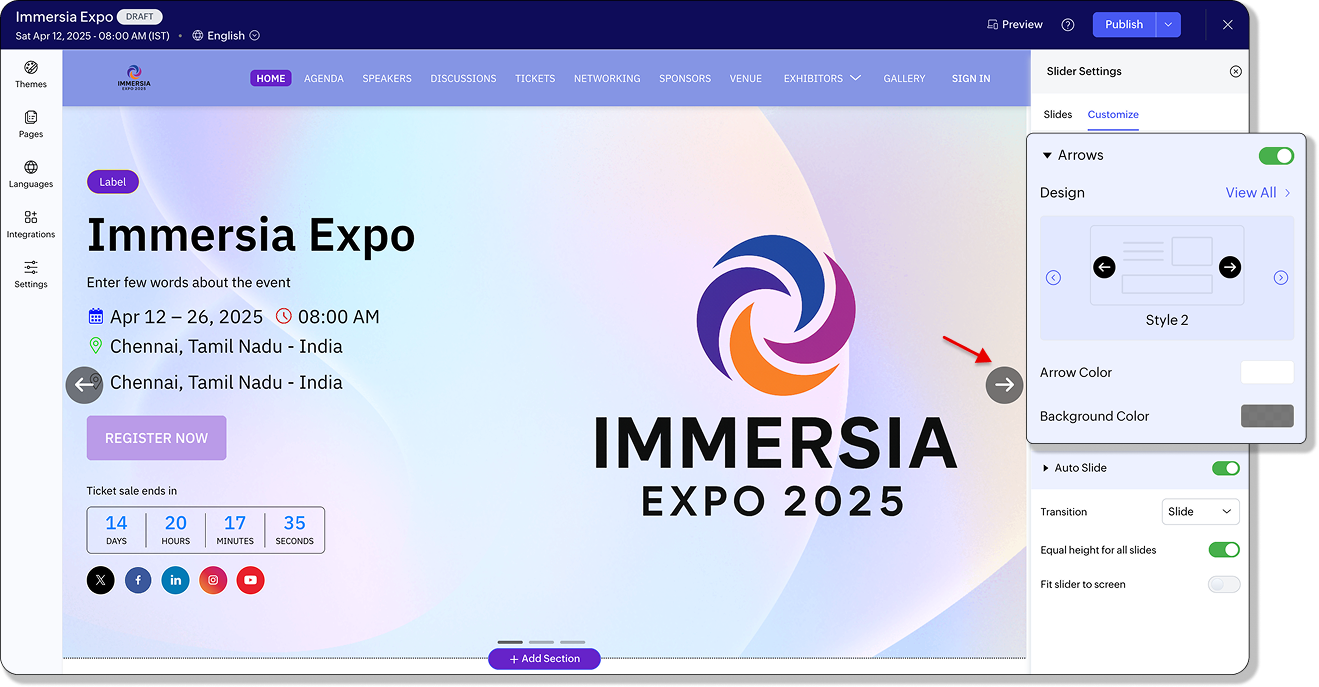Click the Immersia Expo 2025 navbar logo
The image size is (1319, 687).
(134, 78)
